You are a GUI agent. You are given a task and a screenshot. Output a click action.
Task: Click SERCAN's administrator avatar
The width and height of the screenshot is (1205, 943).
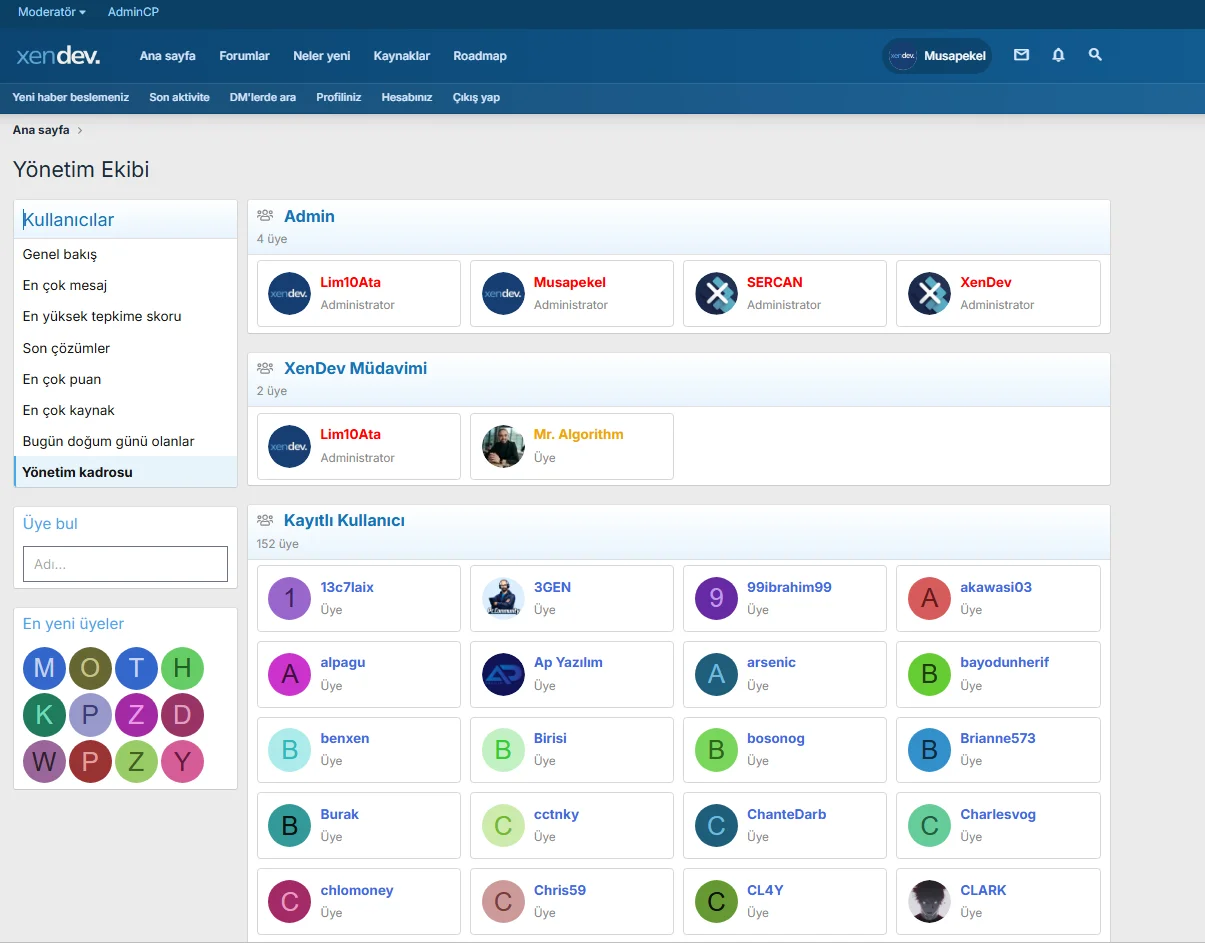[716, 294]
